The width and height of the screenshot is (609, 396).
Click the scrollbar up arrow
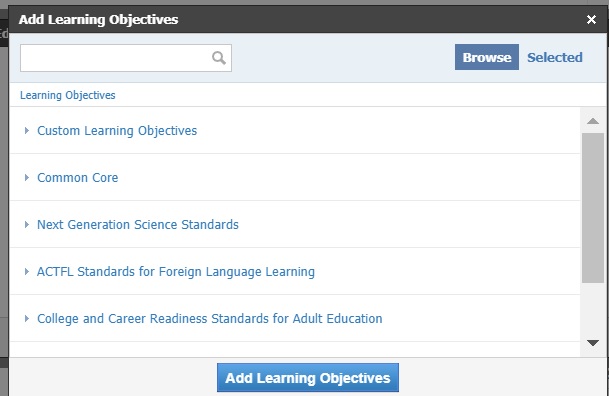pyautogui.click(x=593, y=121)
